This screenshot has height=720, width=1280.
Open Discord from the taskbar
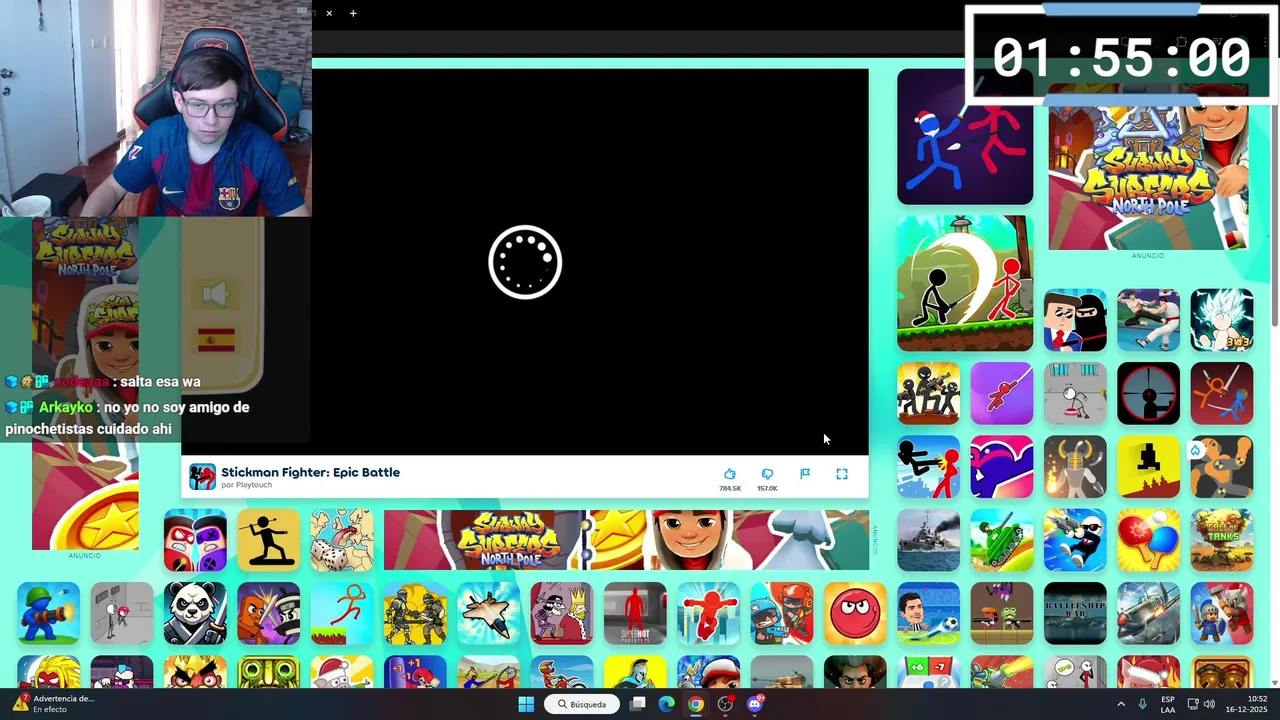(755, 704)
